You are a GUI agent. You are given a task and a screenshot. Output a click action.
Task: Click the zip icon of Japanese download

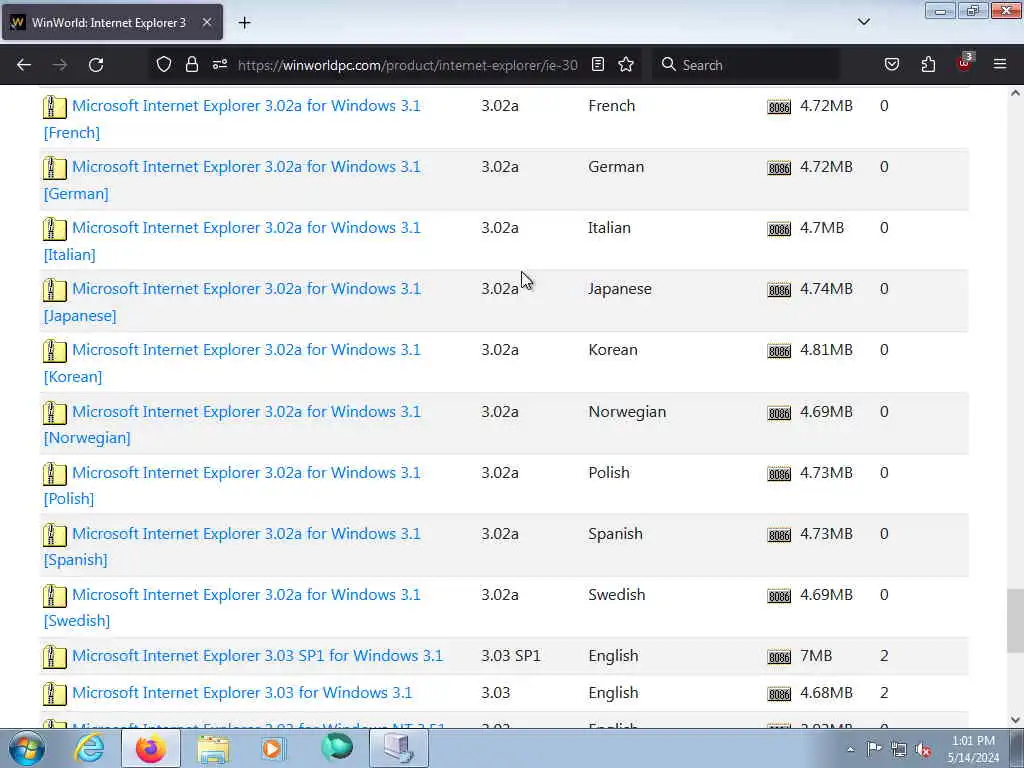(x=55, y=290)
